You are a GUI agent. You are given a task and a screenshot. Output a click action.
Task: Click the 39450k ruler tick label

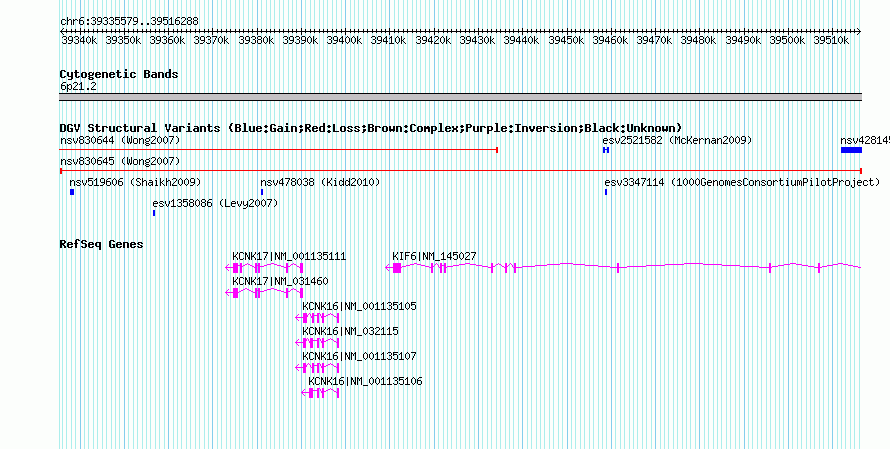[566, 41]
